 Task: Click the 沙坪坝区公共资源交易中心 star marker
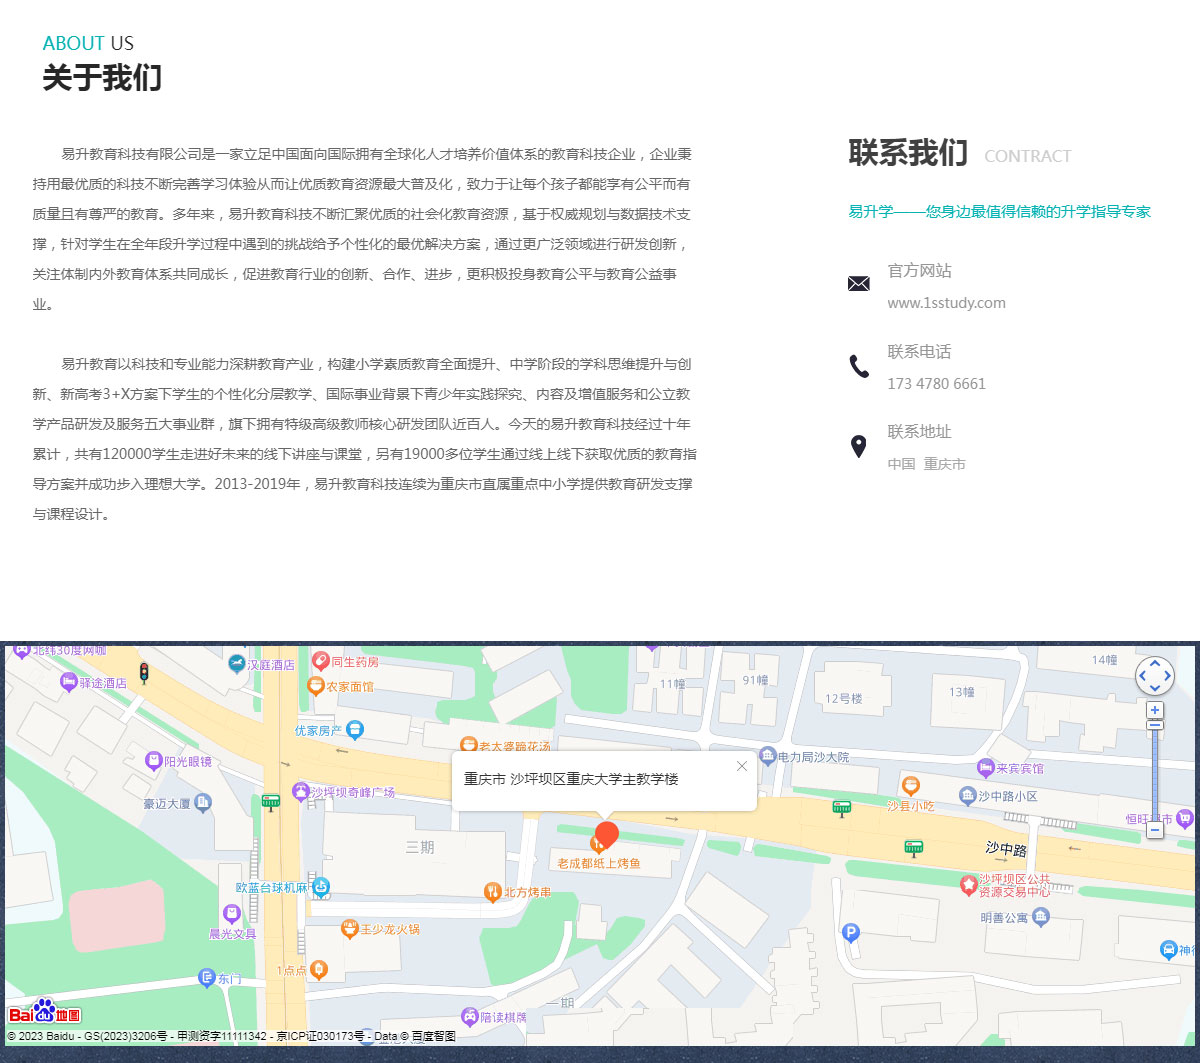click(x=968, y=885)
